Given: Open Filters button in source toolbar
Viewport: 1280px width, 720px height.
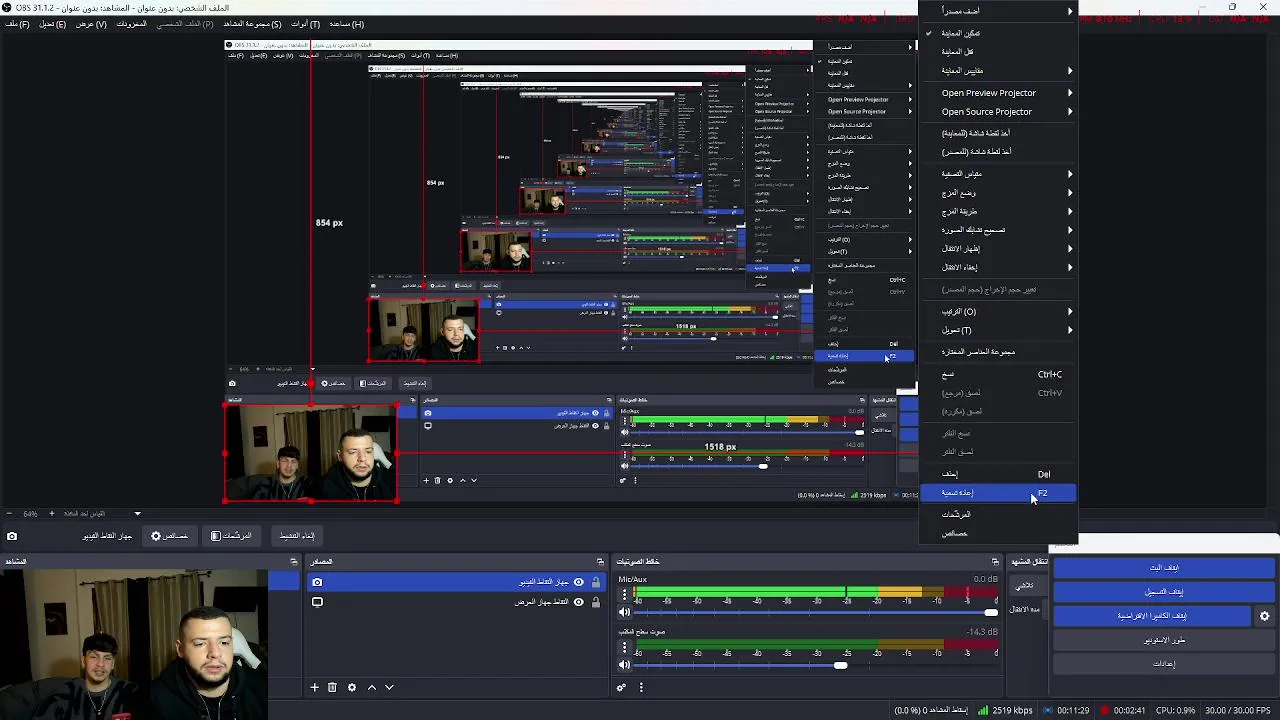Looking at the screenshot, I should 231,536.
